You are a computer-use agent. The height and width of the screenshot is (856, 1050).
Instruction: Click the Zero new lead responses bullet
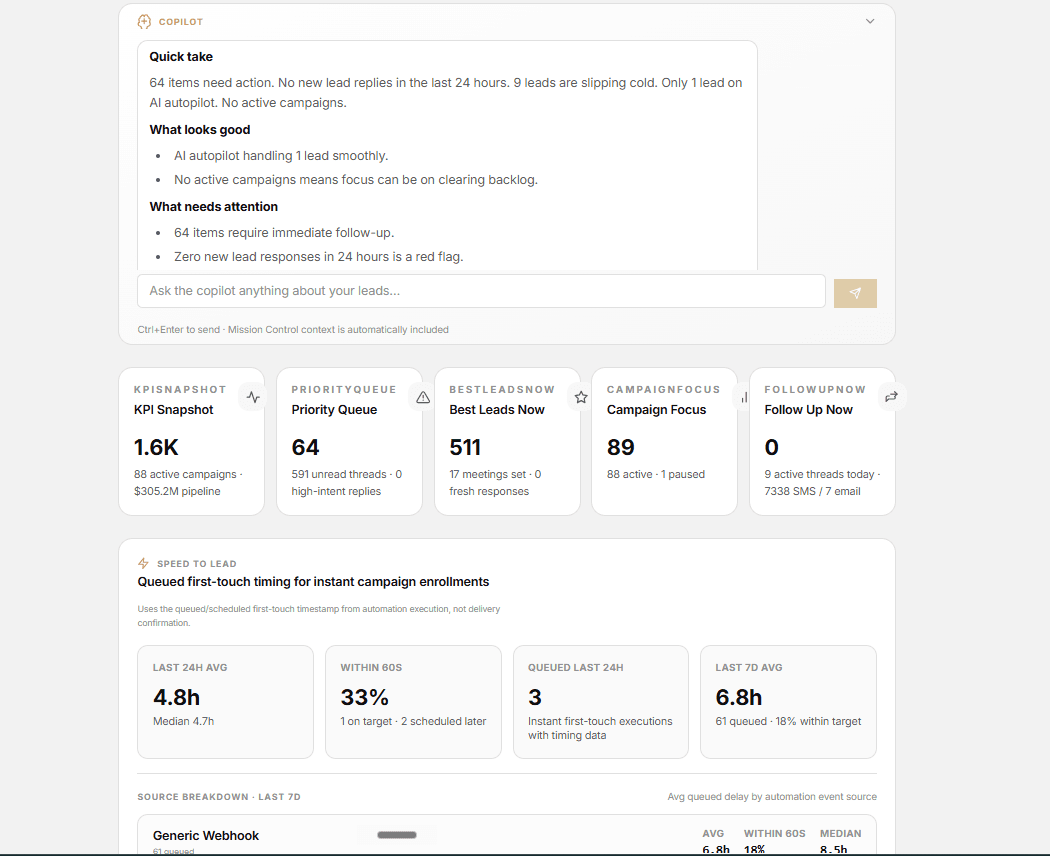(x=319, y=257)
